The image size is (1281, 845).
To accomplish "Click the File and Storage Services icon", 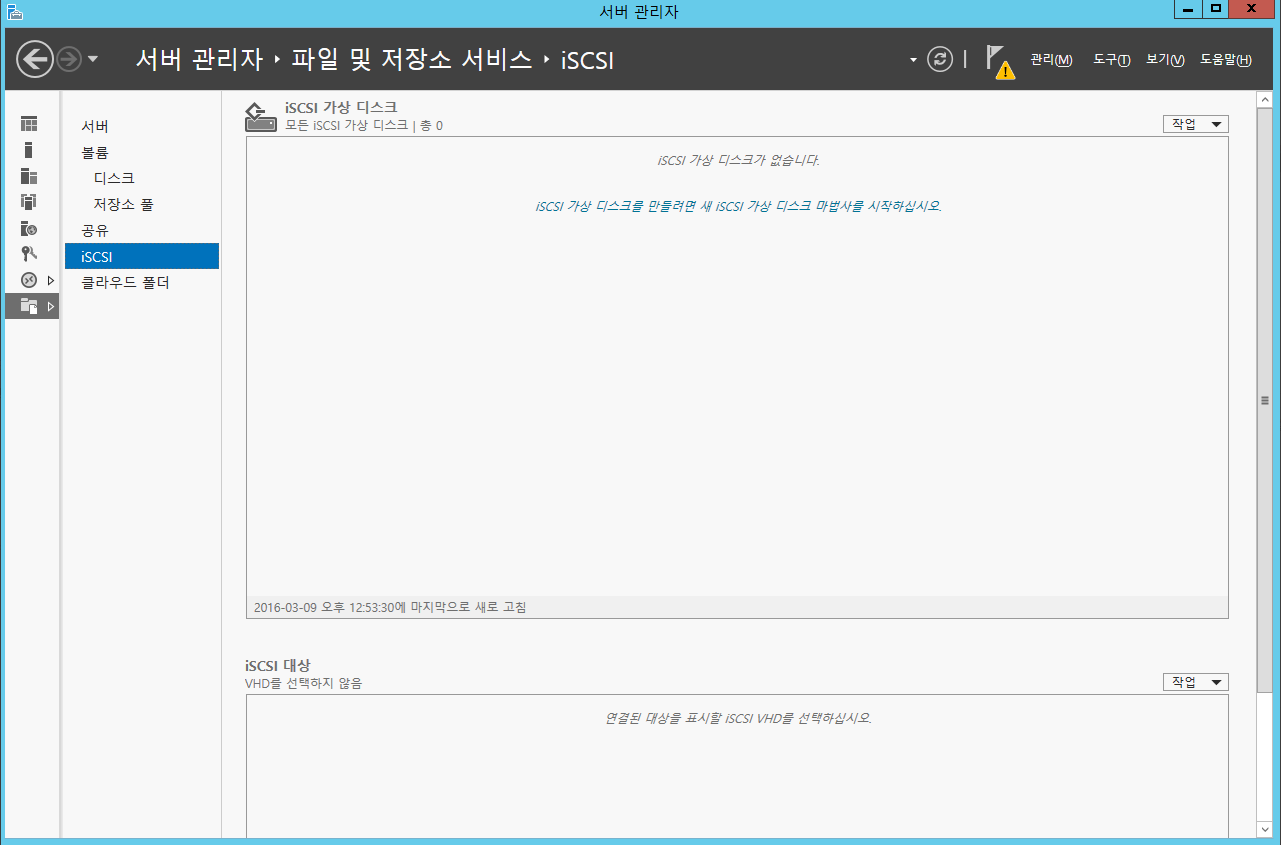I will click(29, 306).
